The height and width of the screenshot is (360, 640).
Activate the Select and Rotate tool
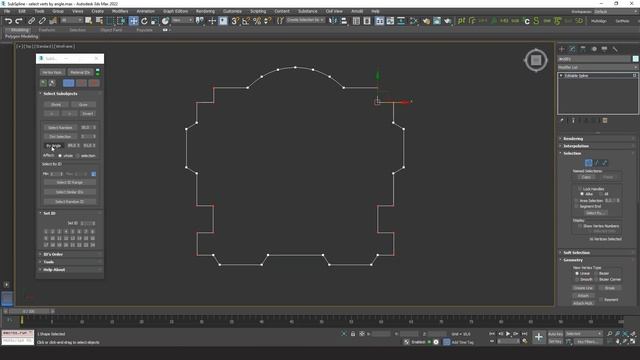(144, 21)
